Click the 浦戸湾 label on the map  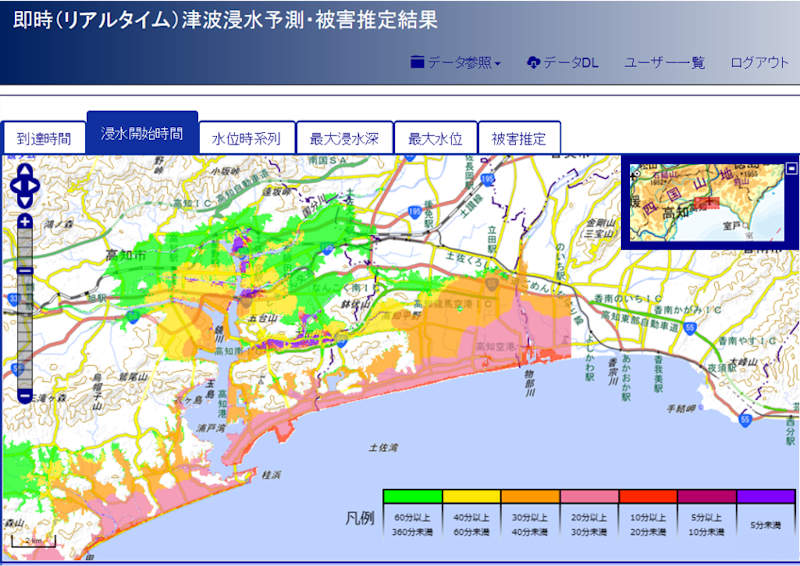click(210, 428)
